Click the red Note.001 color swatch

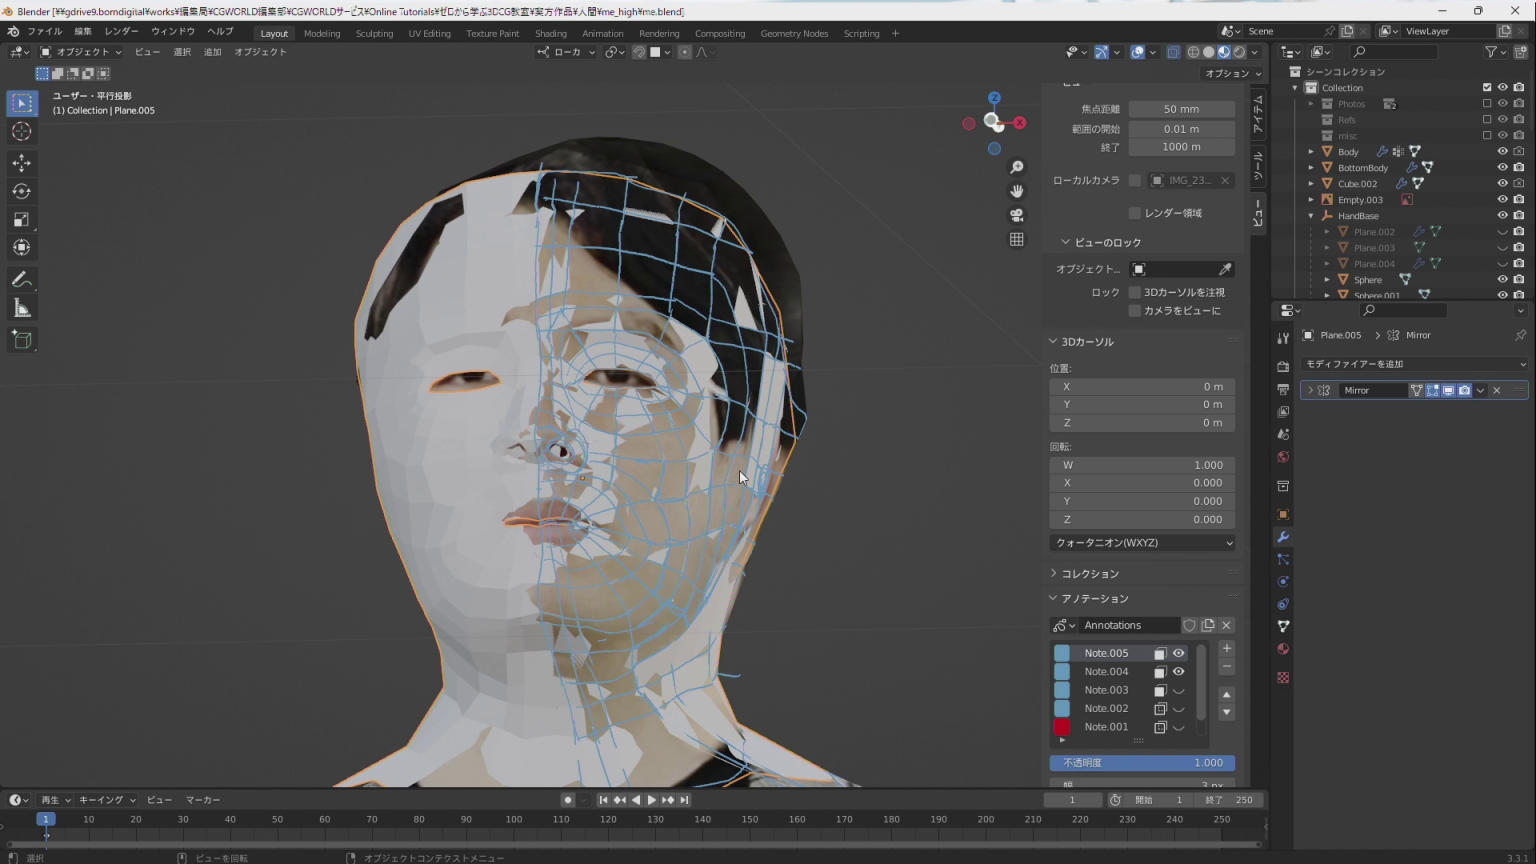coord(1062,727)
